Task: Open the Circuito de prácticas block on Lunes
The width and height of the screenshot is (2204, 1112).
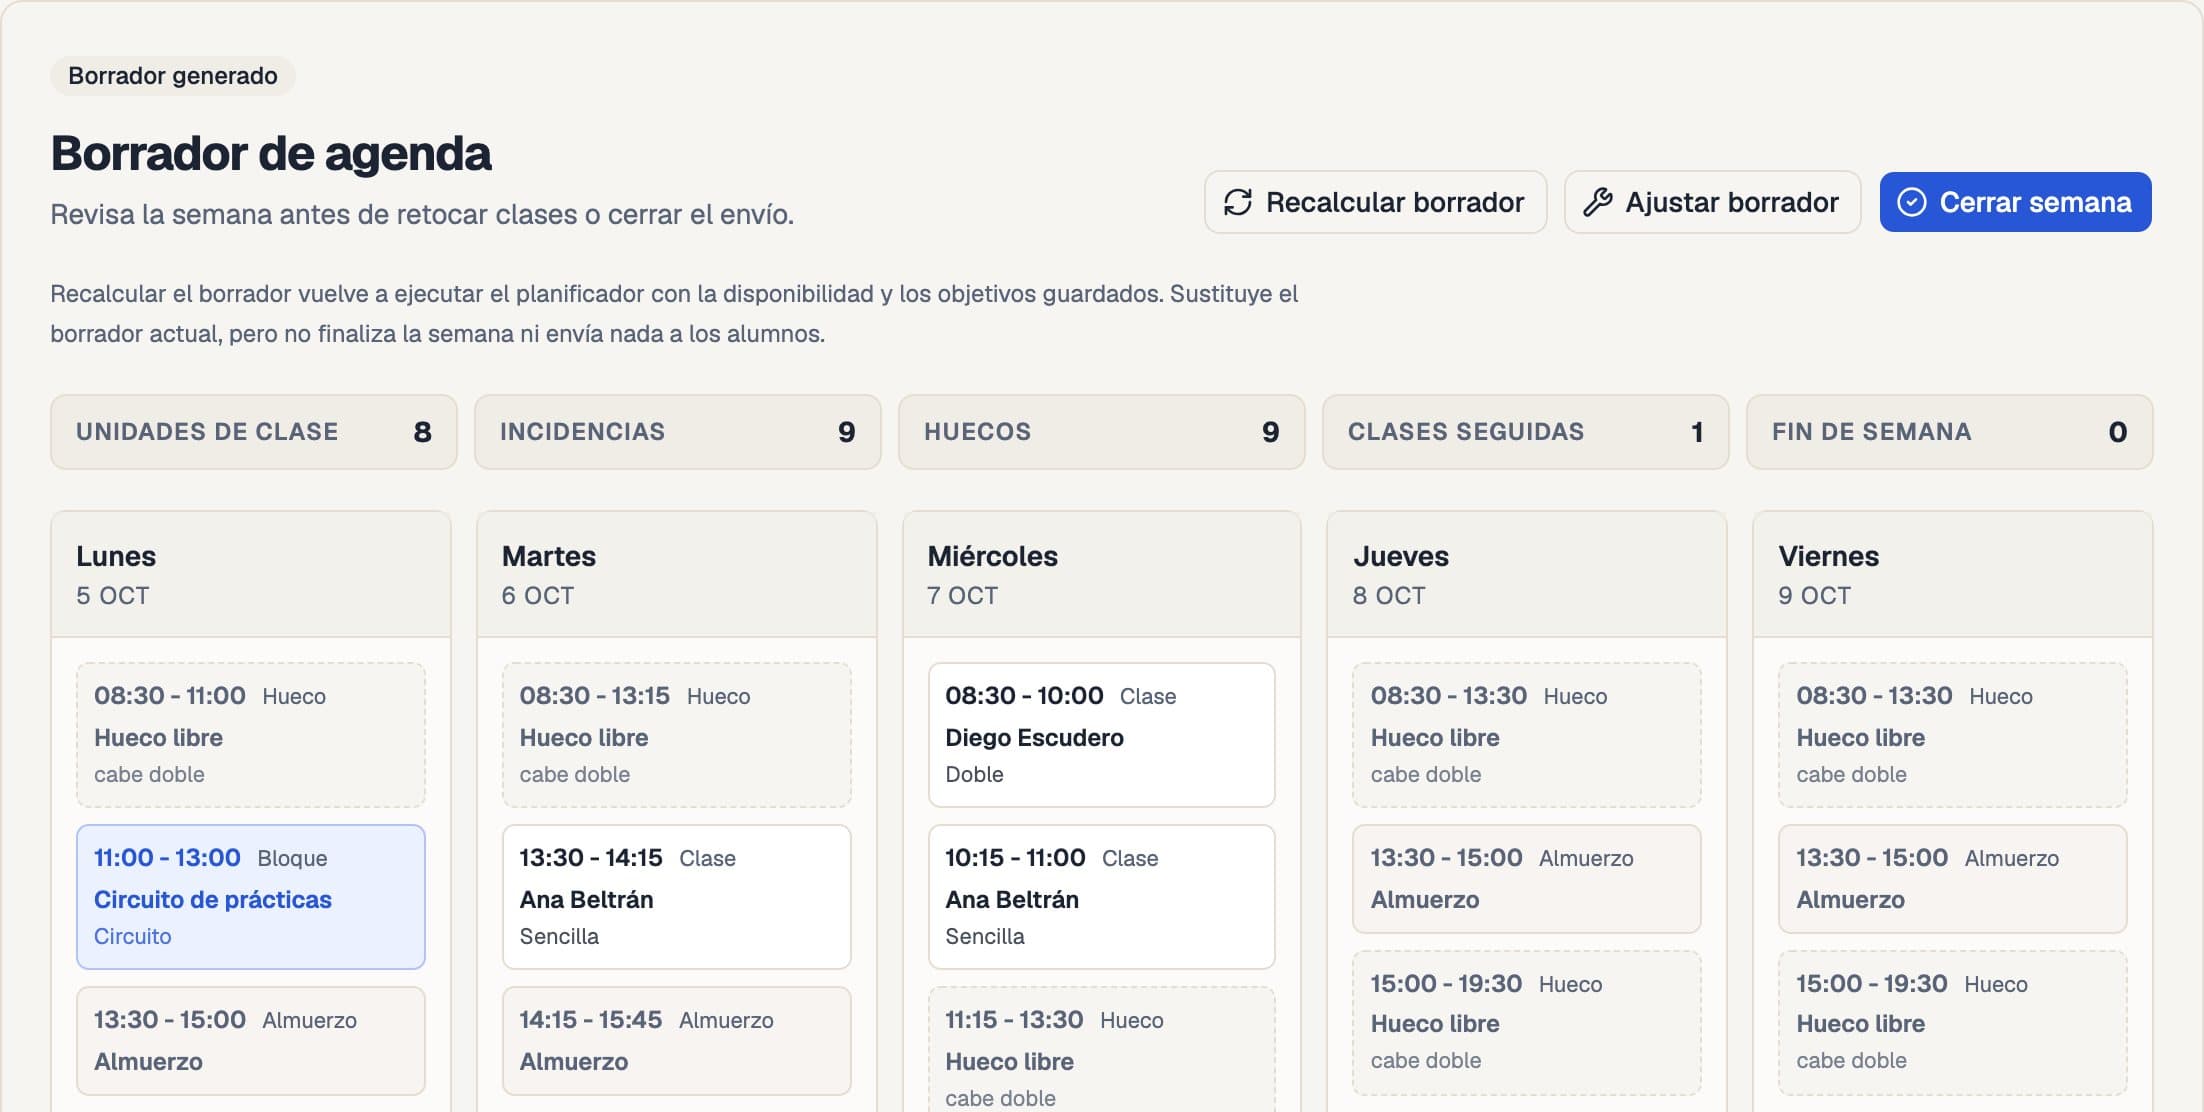Action: 251,897
